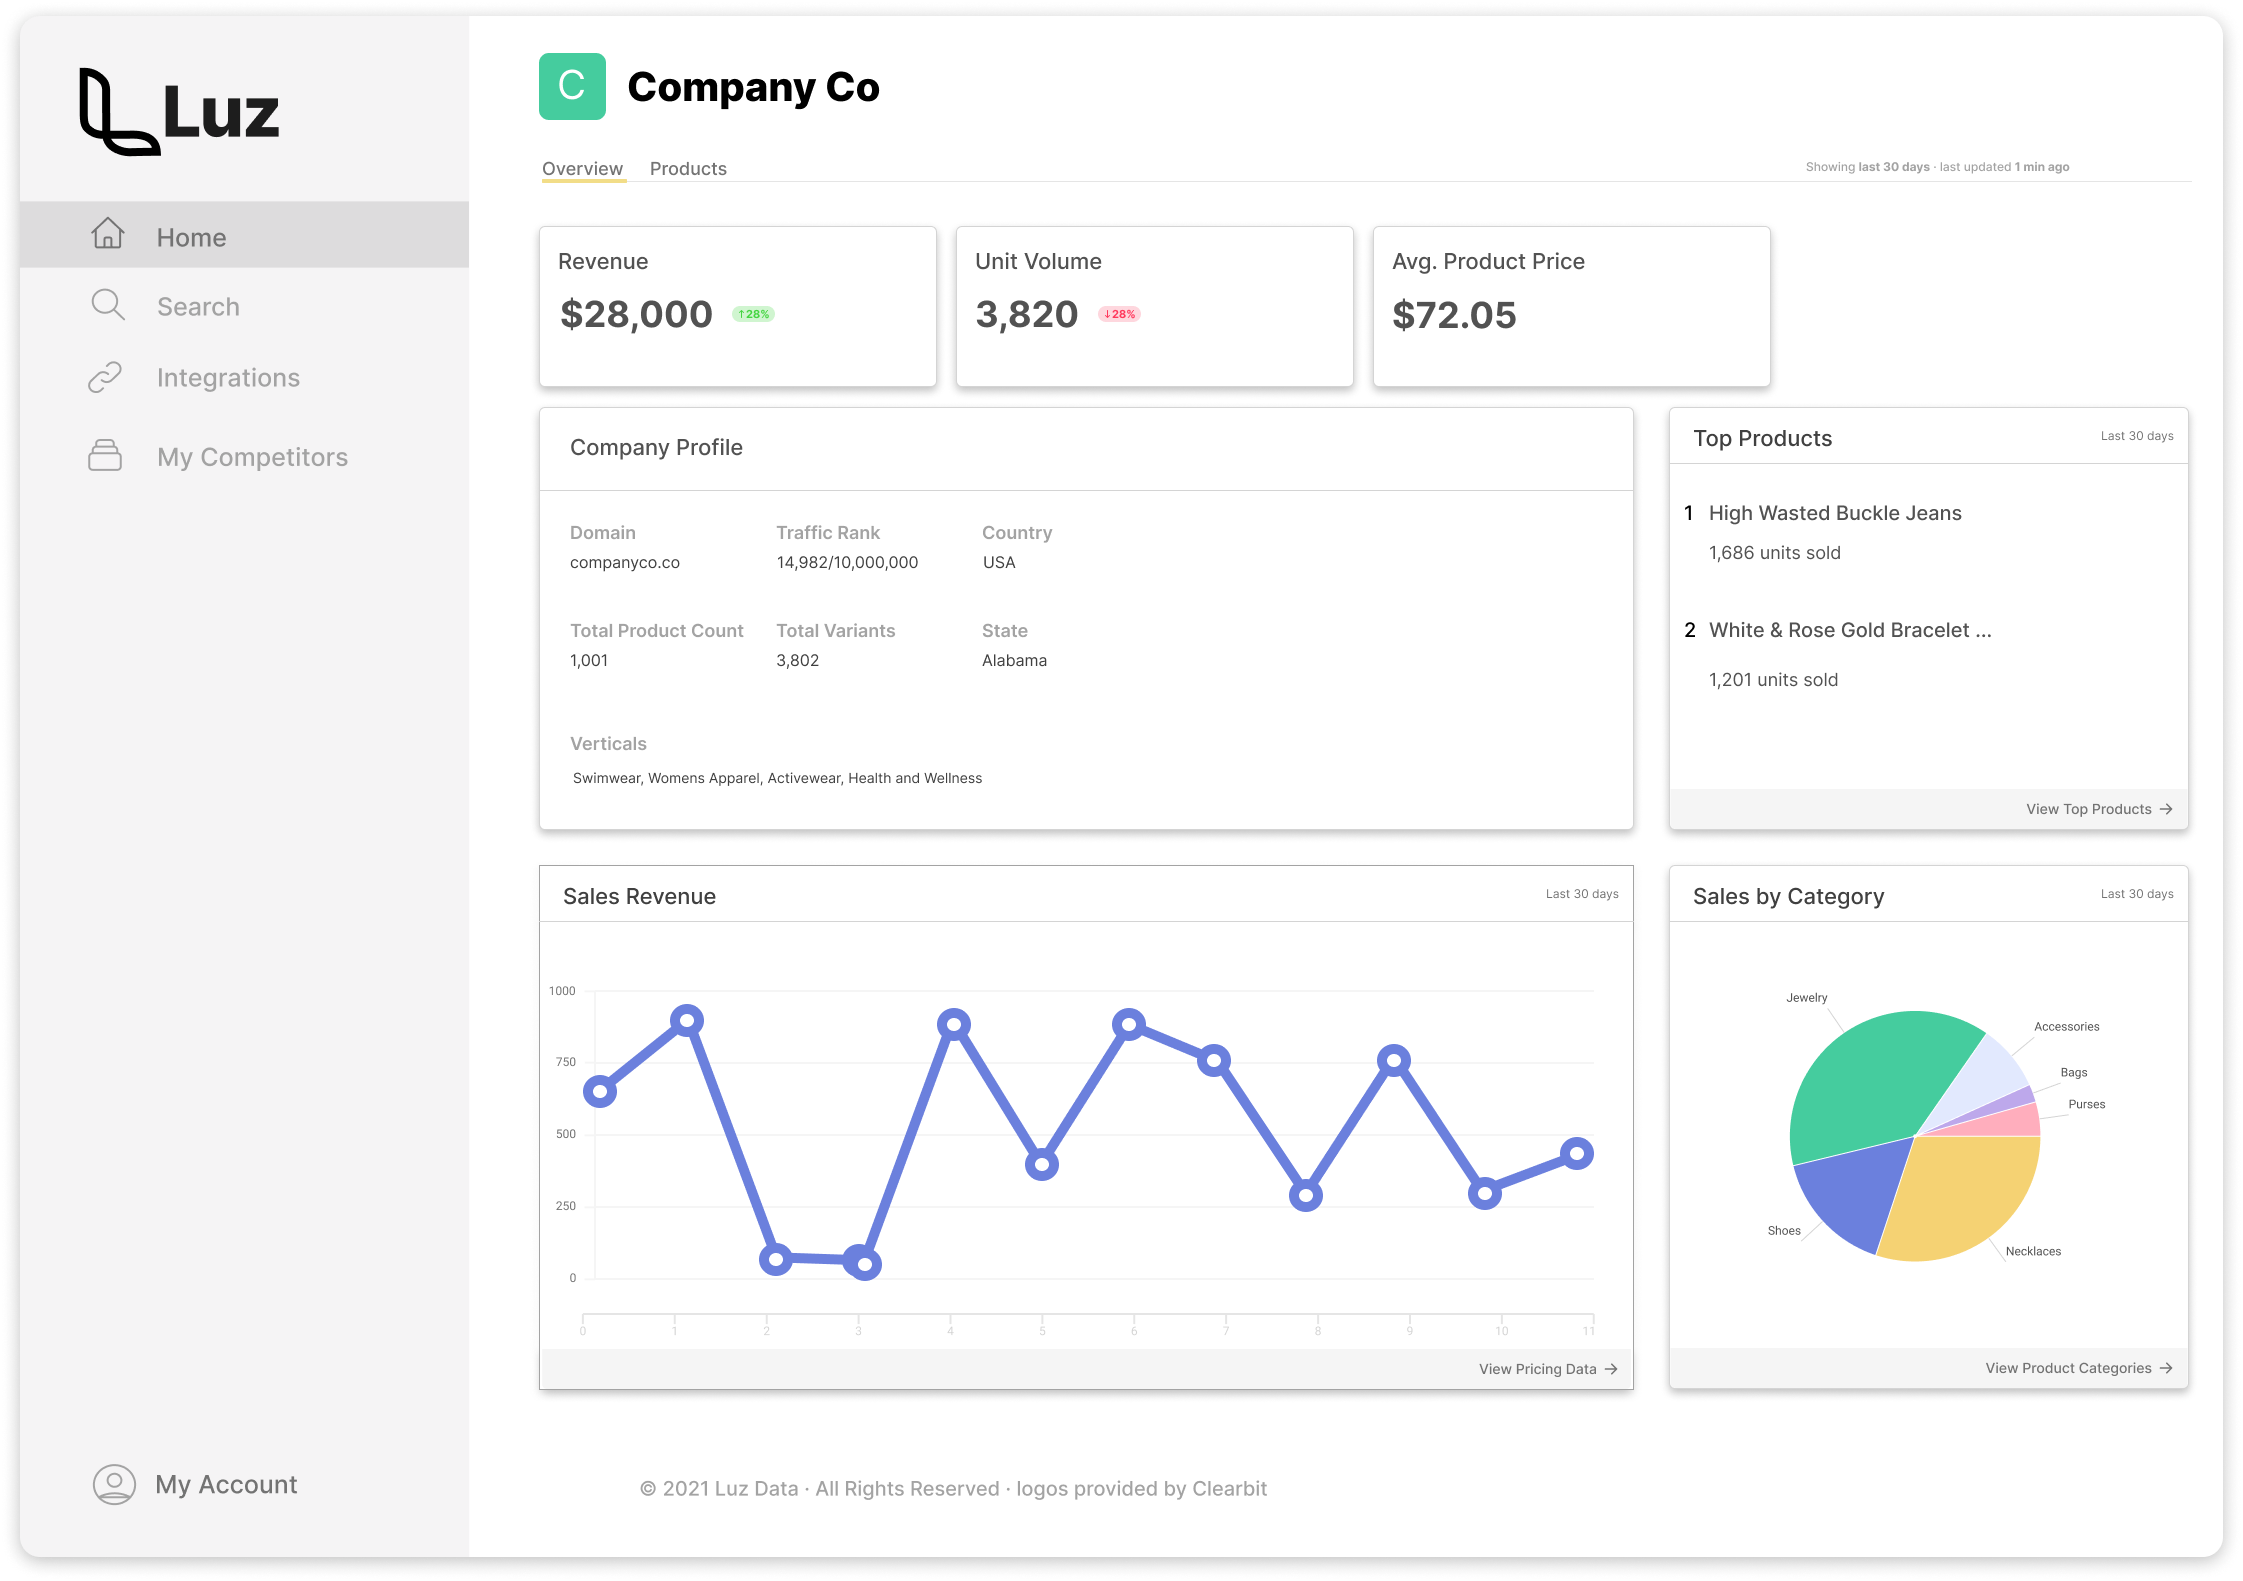Click the Company Co avatar badge

[572, 87]
